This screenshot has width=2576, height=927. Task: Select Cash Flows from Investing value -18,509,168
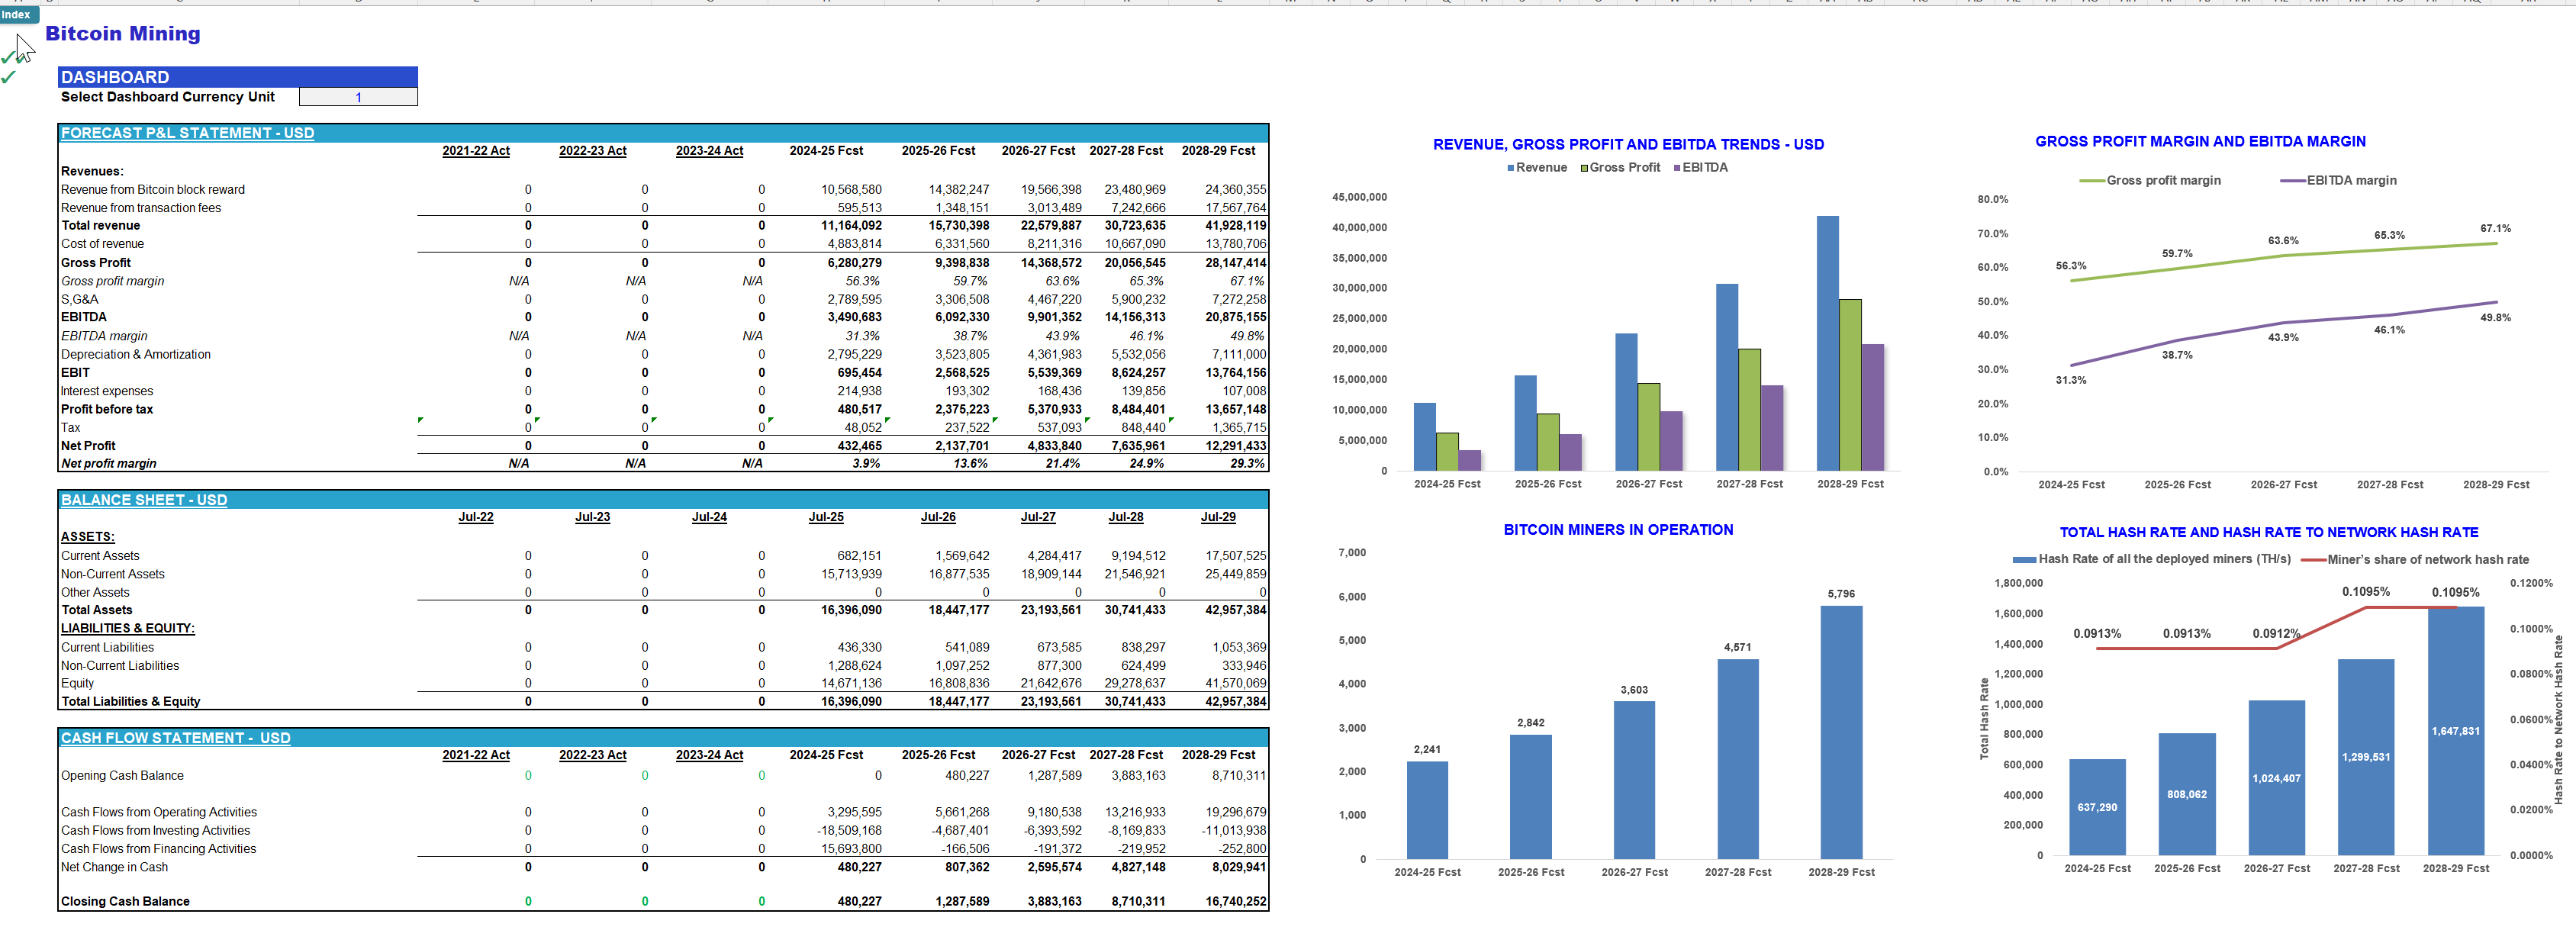tap(849, 831)
